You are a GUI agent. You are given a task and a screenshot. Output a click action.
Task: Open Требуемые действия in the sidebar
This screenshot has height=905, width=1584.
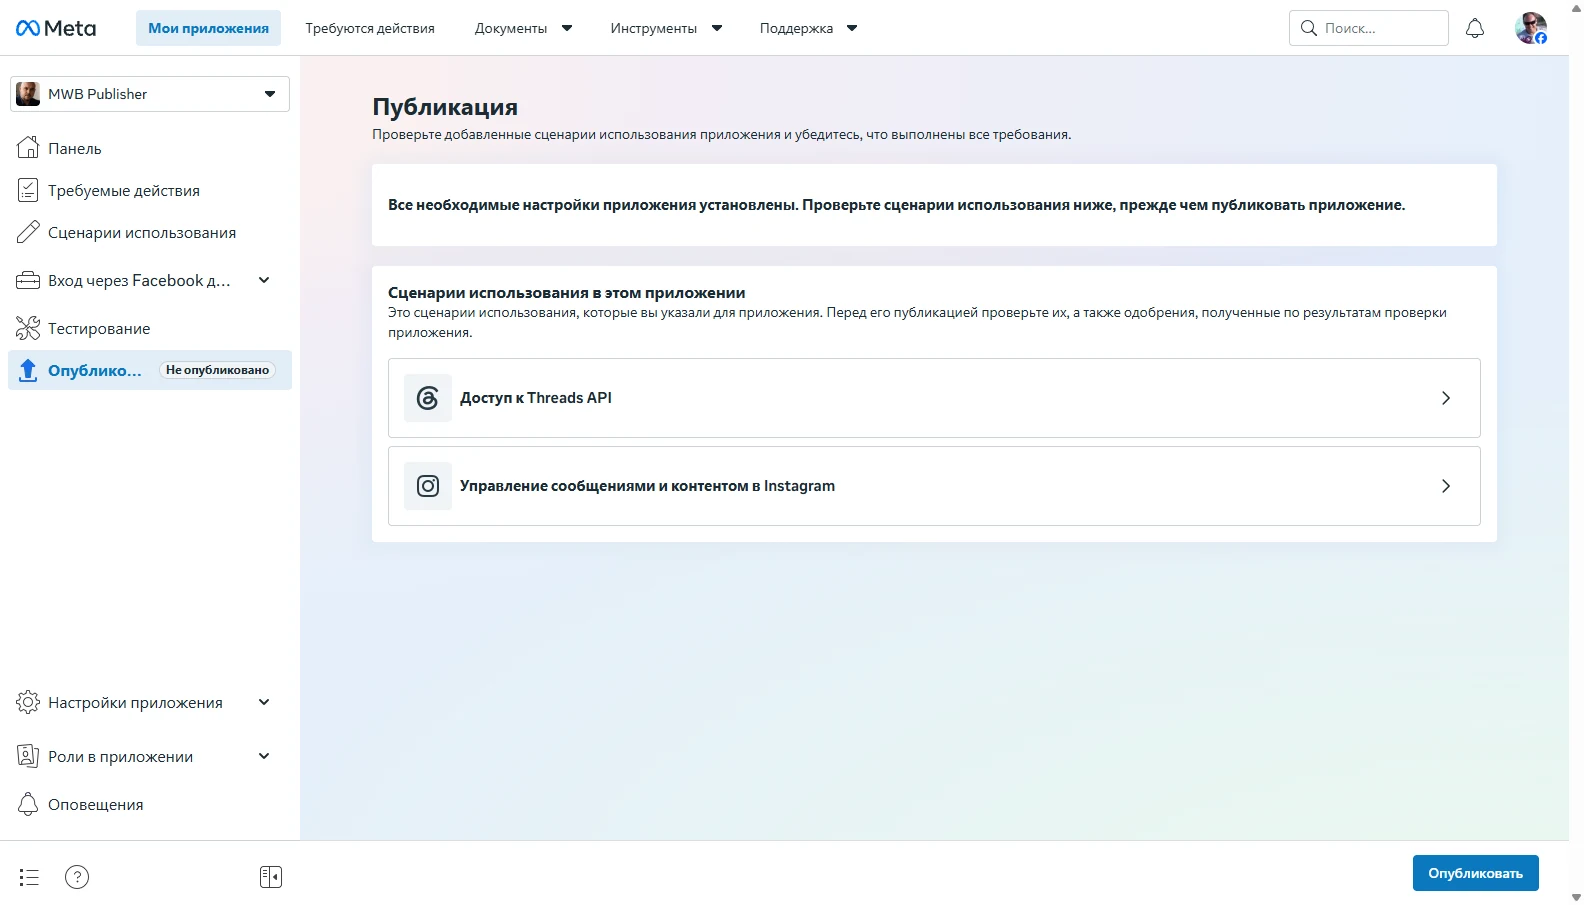click(x=150, y=190)
